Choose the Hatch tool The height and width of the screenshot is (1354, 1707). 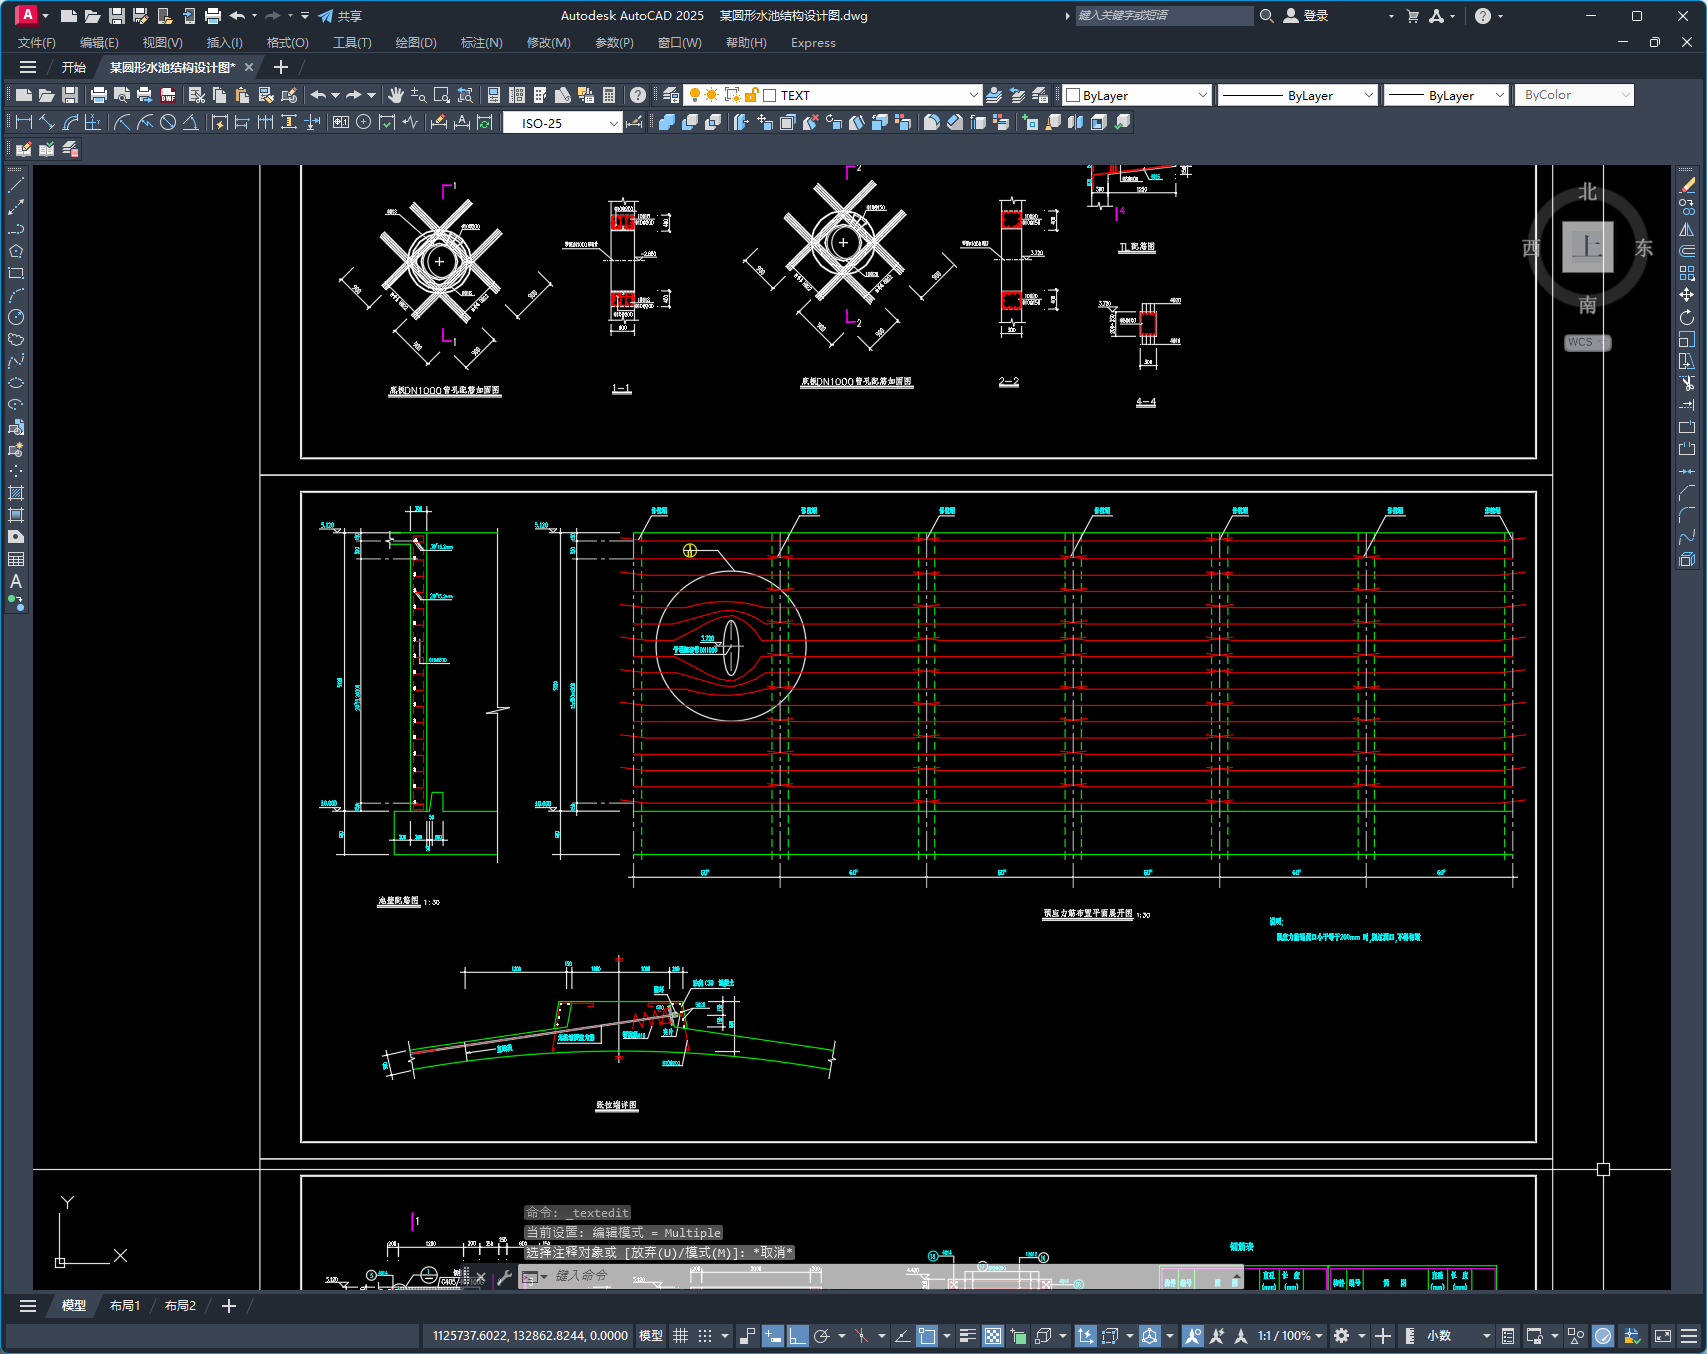(x=16, y=493)
